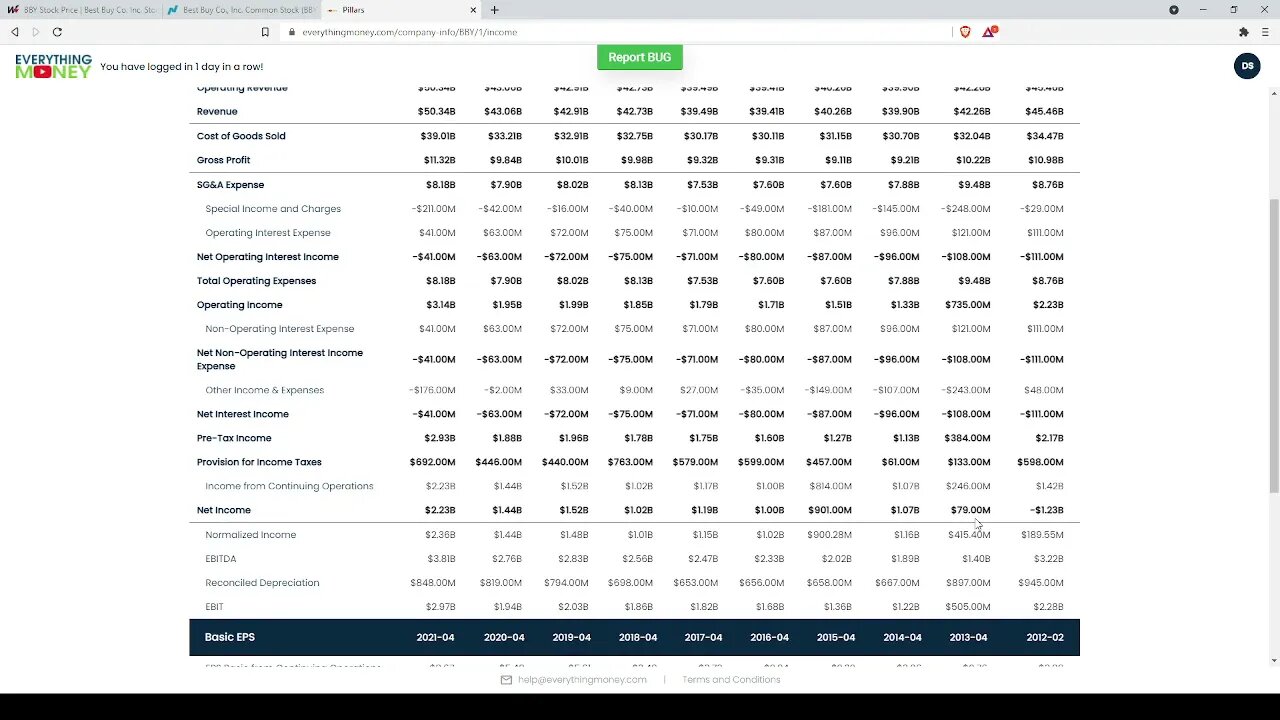Click the email envelope icon in footer
Image resolution: width=1280 pixels, height=720 pixels.
[x=506, y=680]
